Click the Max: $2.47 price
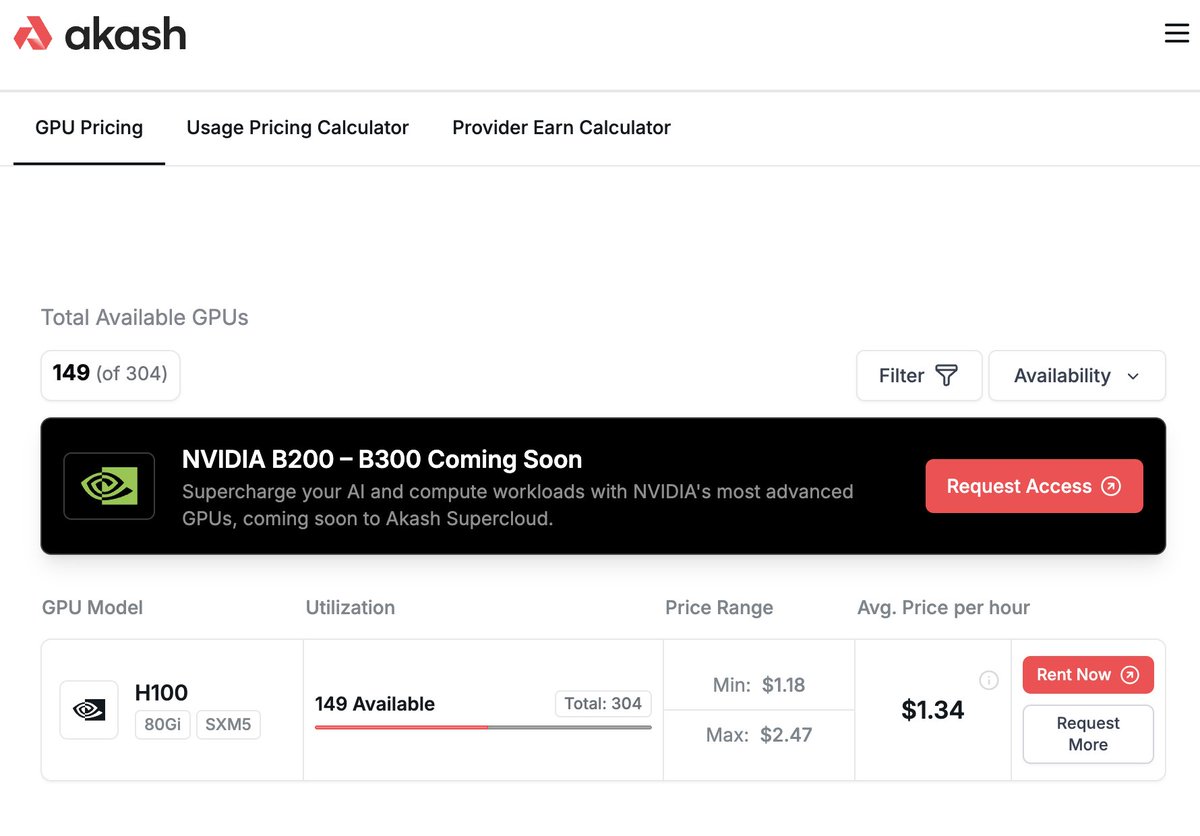The image size is (1200, 836). [x=759, y=735]
